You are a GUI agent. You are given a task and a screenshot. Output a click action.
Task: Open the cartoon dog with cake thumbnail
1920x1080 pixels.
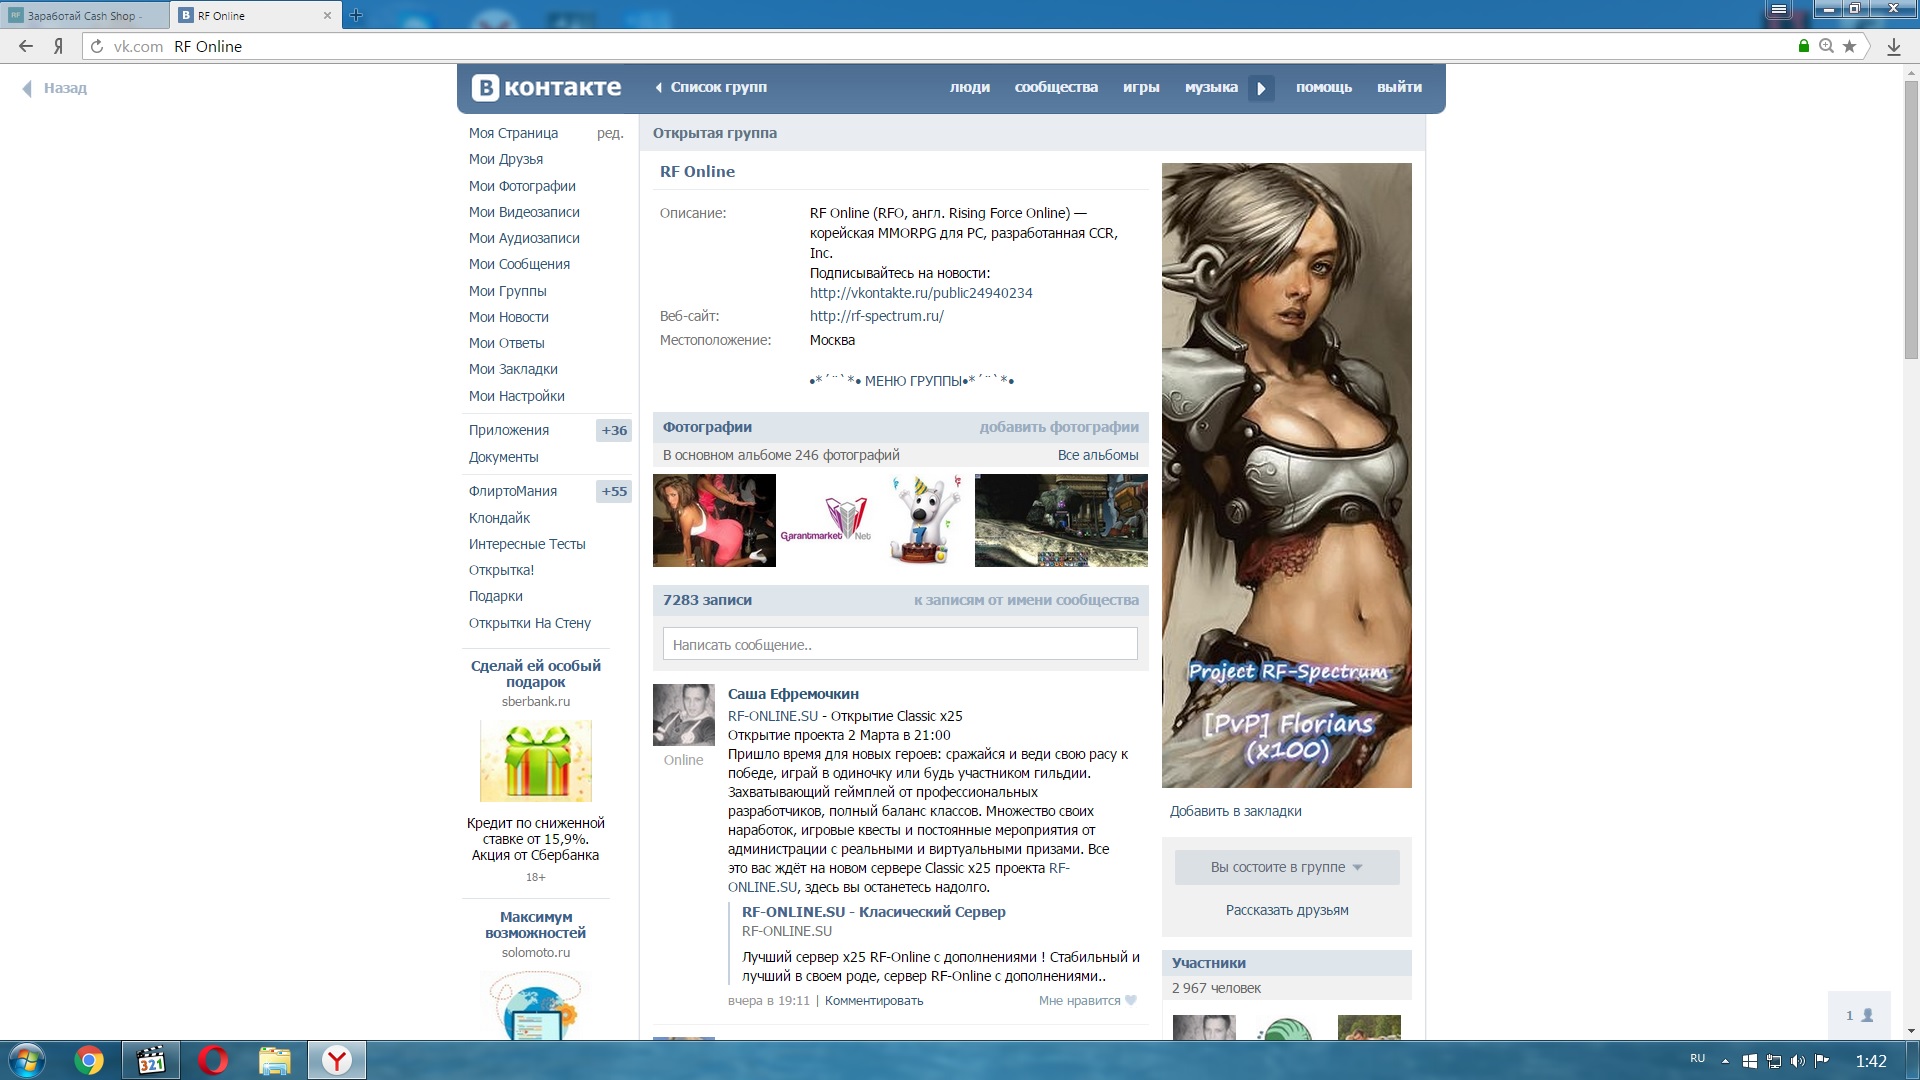click(925, 520)
